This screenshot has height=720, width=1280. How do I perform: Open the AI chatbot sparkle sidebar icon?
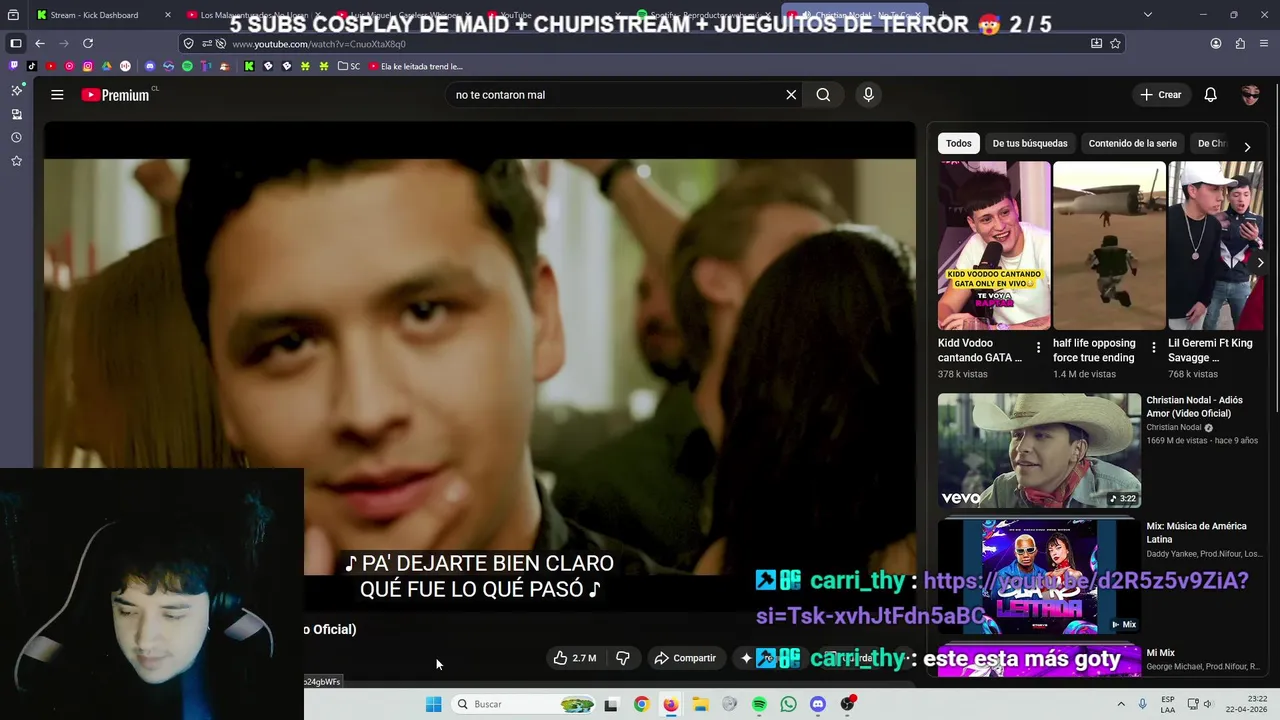coord(16,90)
